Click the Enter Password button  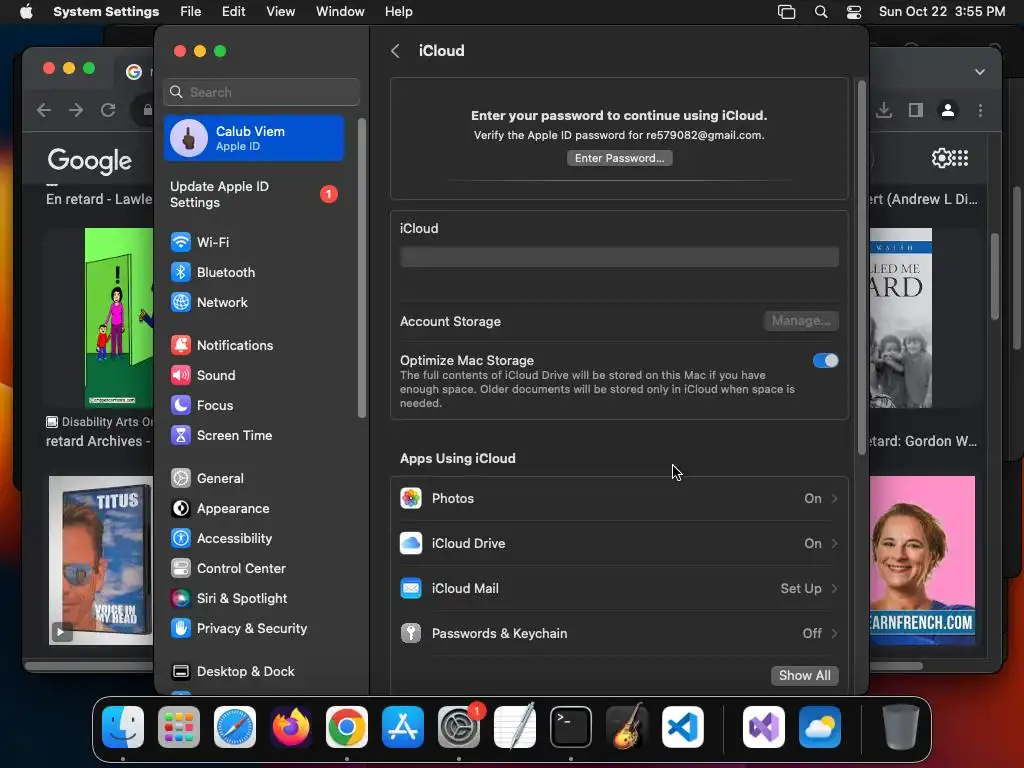click(619, 158)
